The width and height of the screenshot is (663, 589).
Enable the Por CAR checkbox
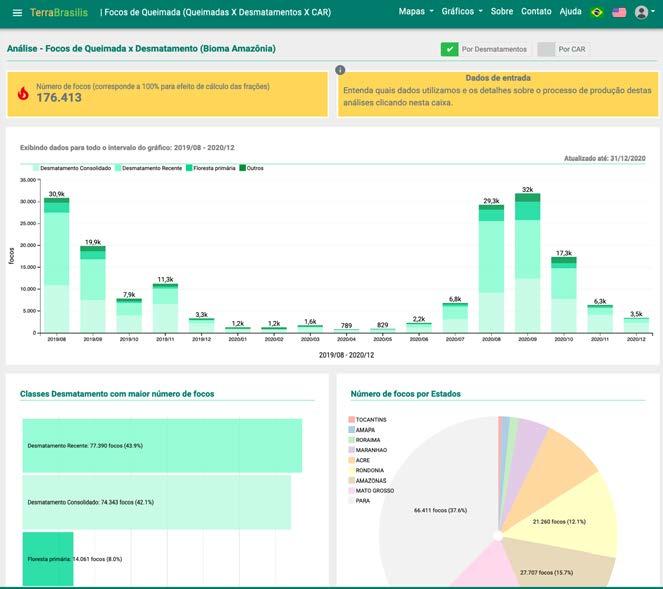(546, 49)
